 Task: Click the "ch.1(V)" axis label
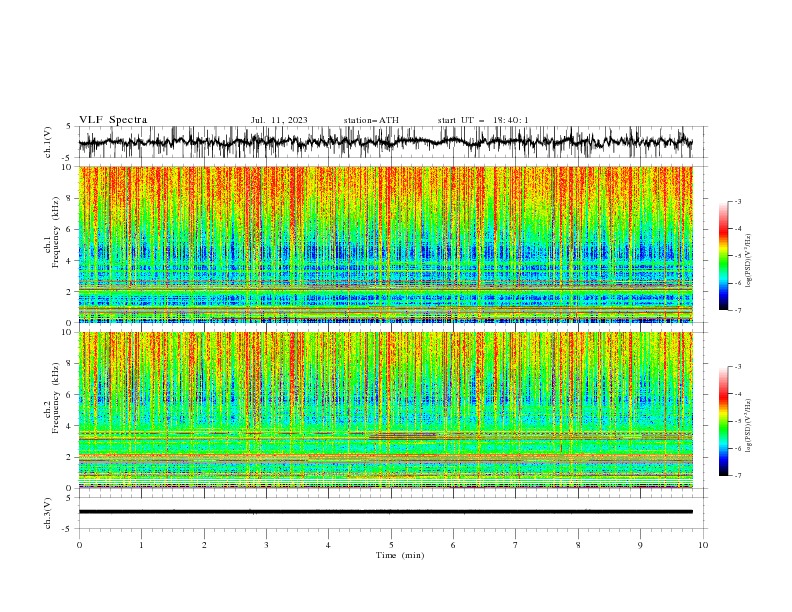[x=48, y=142]
